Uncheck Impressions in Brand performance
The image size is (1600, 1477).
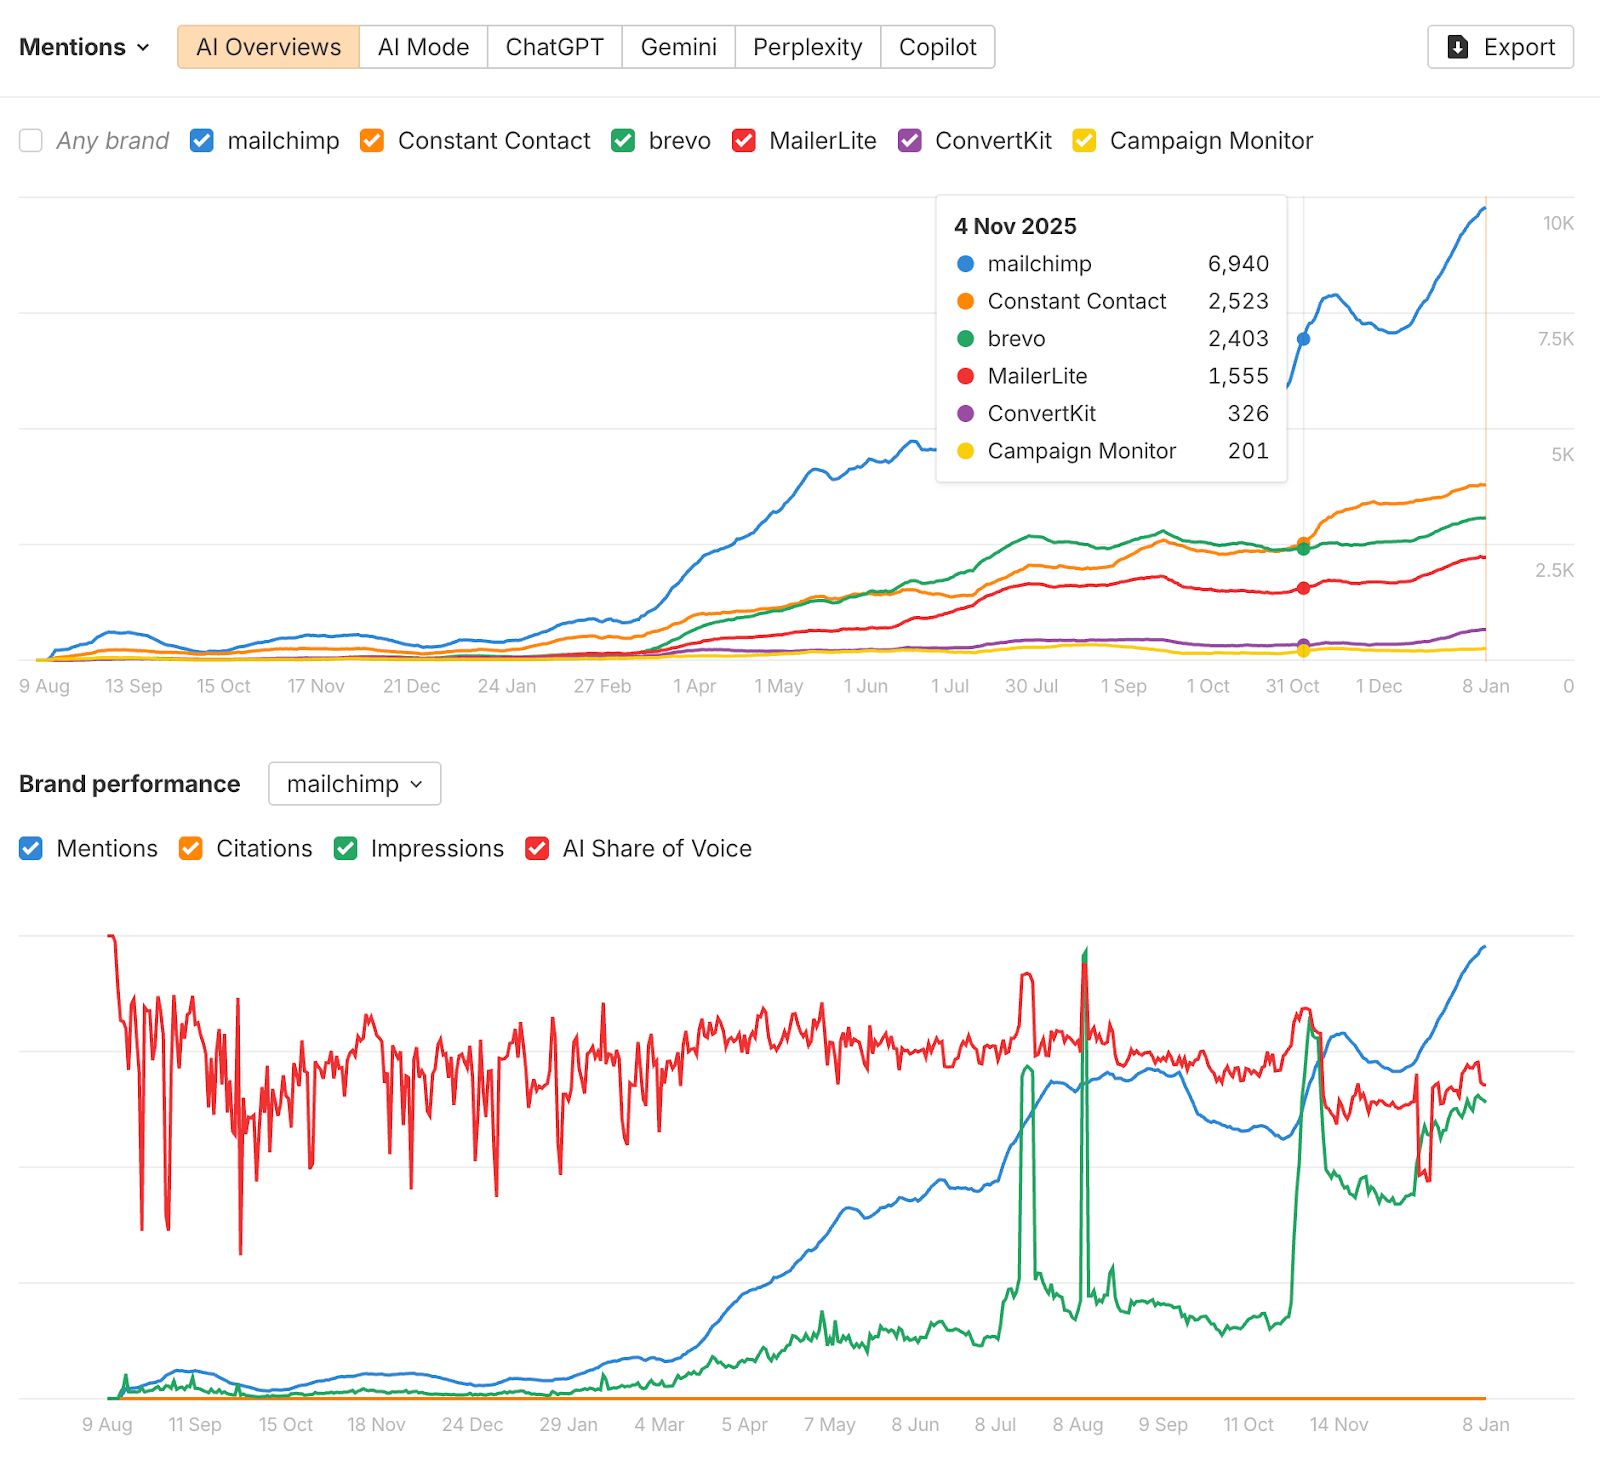point(345,848)
